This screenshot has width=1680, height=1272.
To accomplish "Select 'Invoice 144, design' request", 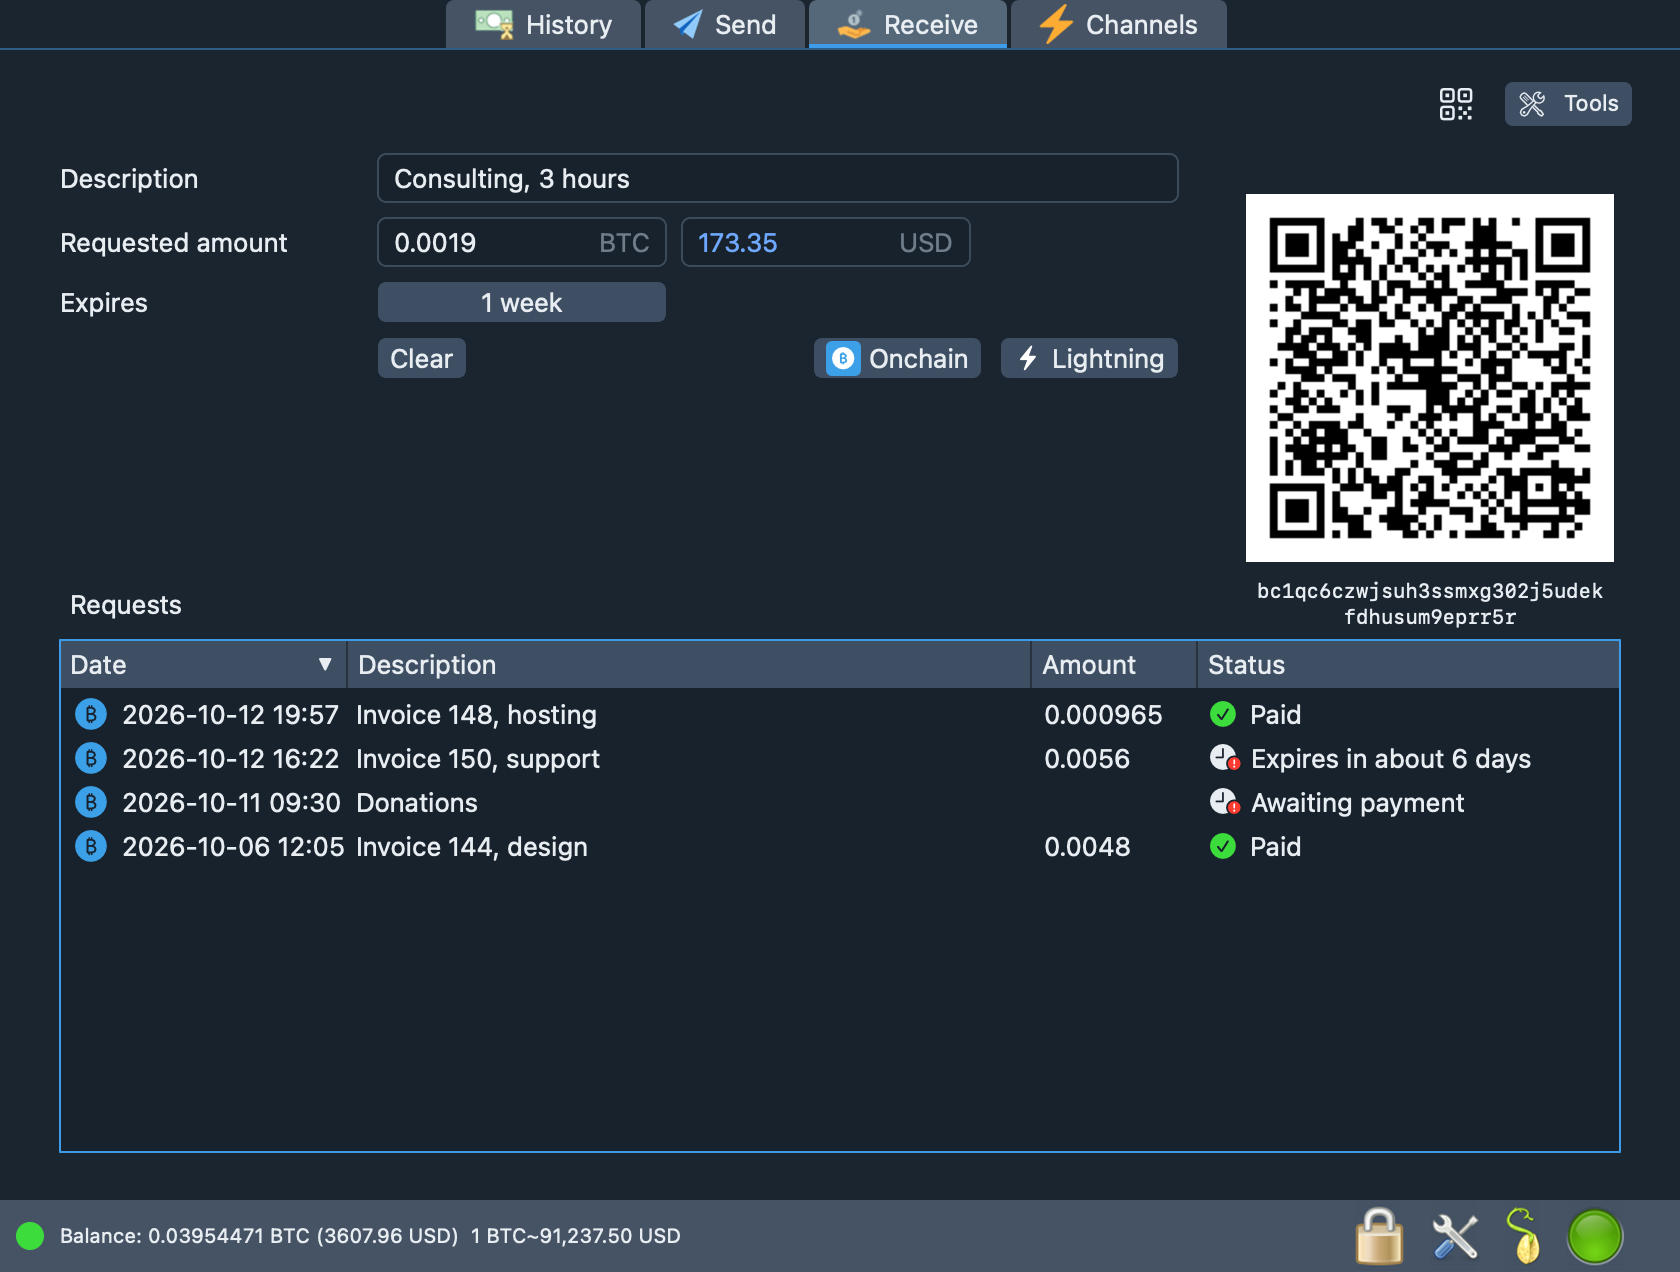I will 472,847.
